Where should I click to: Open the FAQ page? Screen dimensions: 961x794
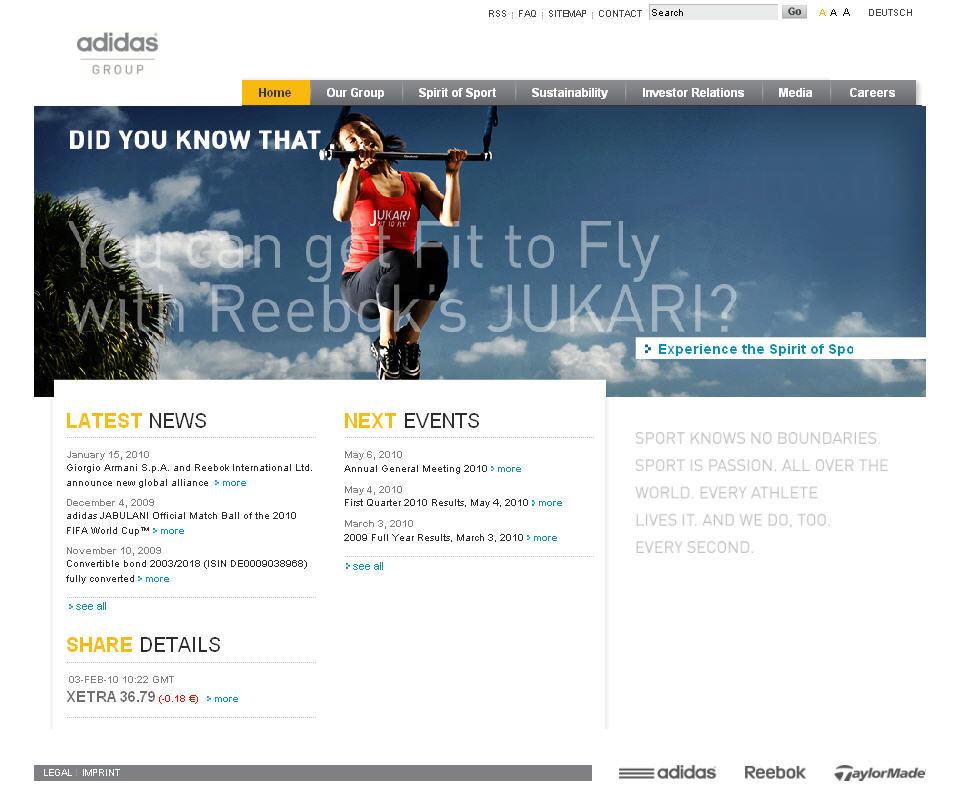pyautogui.click(x=527, y=13)
